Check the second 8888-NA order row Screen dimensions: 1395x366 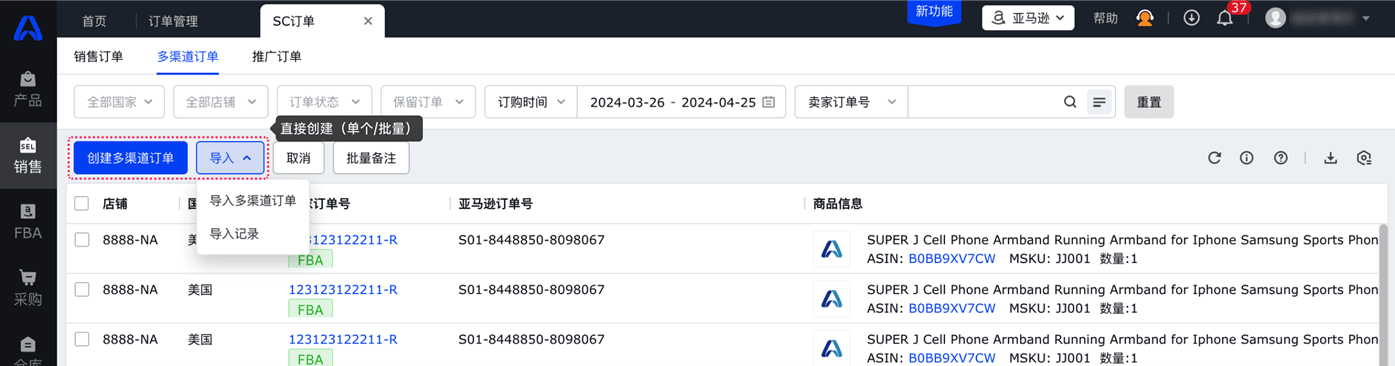pyautogui.click(x=82, y=290)
